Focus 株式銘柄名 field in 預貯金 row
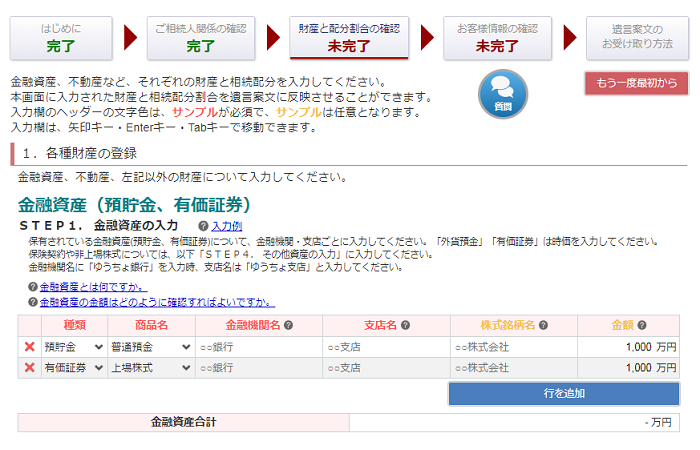The image size is (700, 450). pyautogui.click(x=514, y=347)
